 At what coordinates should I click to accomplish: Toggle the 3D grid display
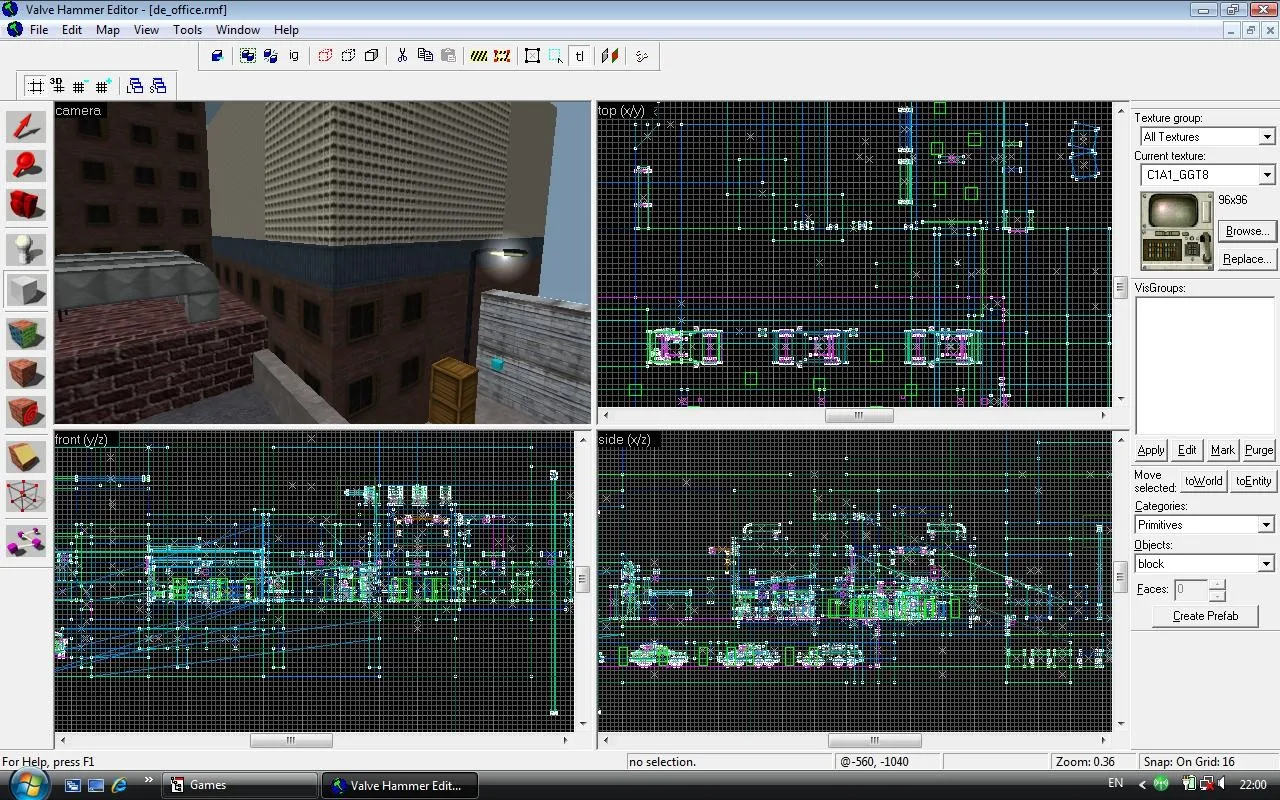coord(58,86)
